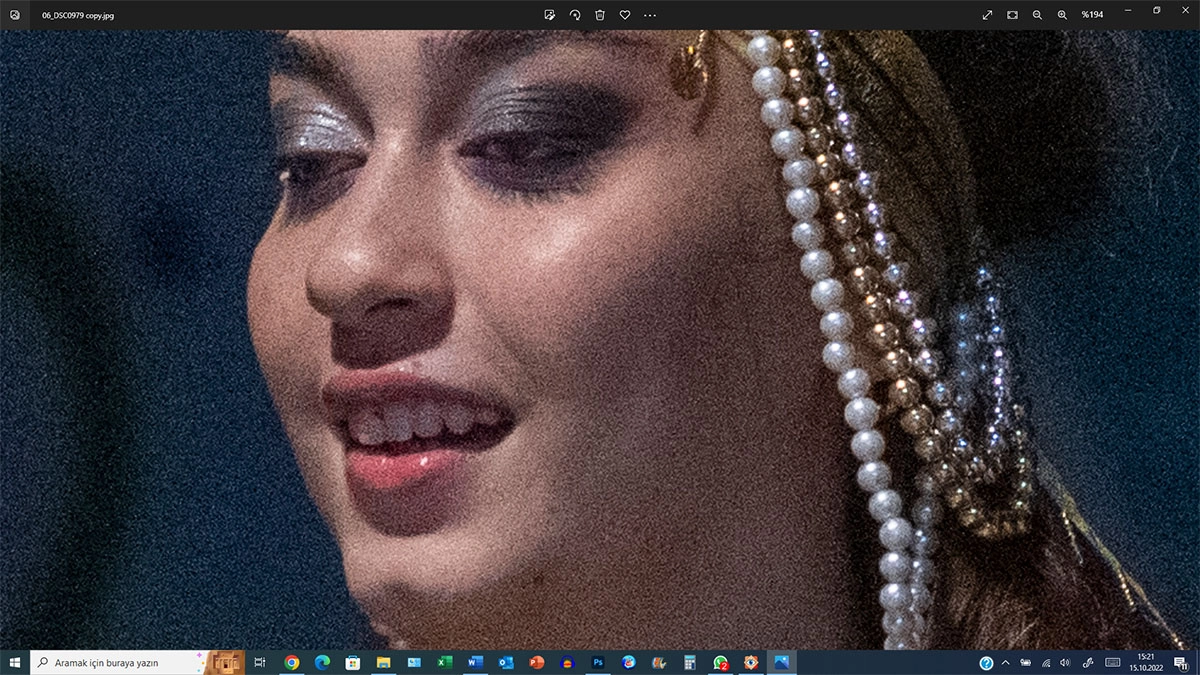
Task: Open Task View from the taskbar
Action: coord(260,662)
